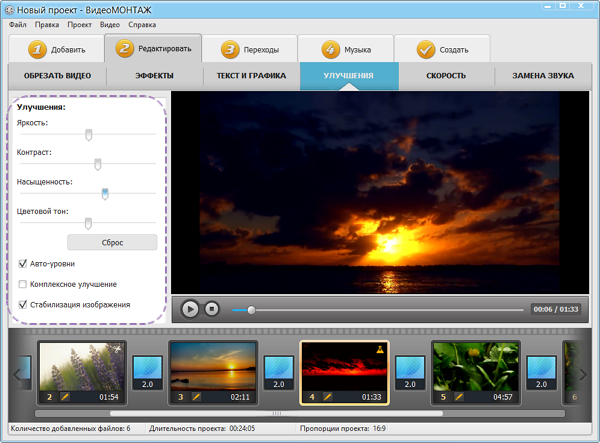
Task: Click the Яркость slider handle
Action: 89,135
